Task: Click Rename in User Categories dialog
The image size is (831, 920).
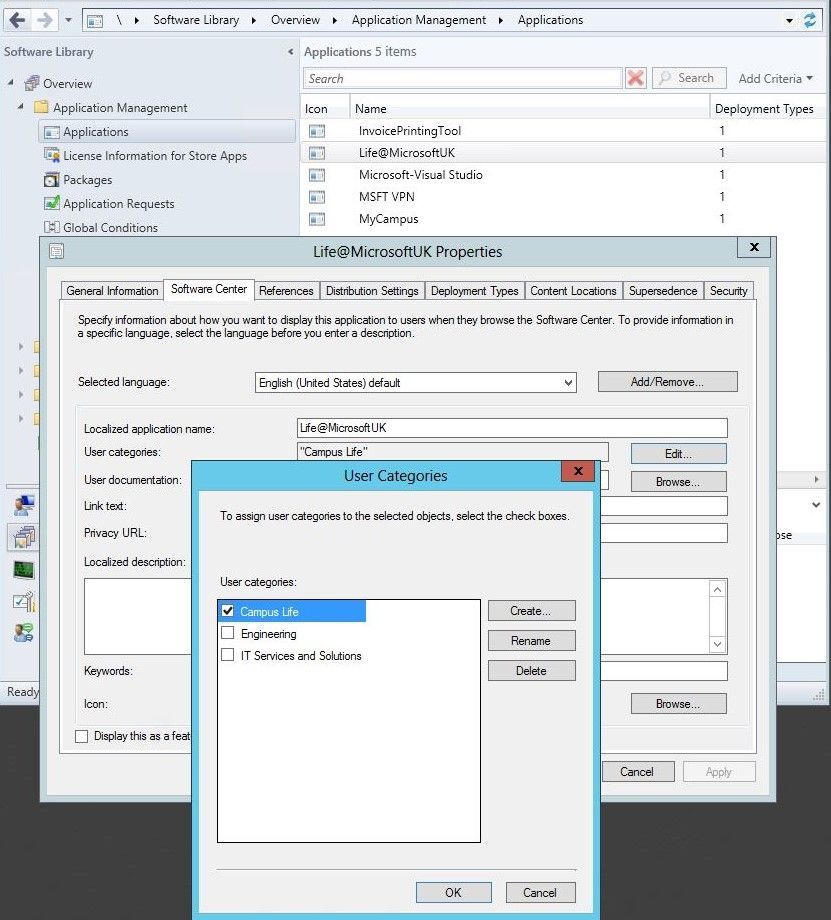Action: pyautogui.click(x=531, y=641)
